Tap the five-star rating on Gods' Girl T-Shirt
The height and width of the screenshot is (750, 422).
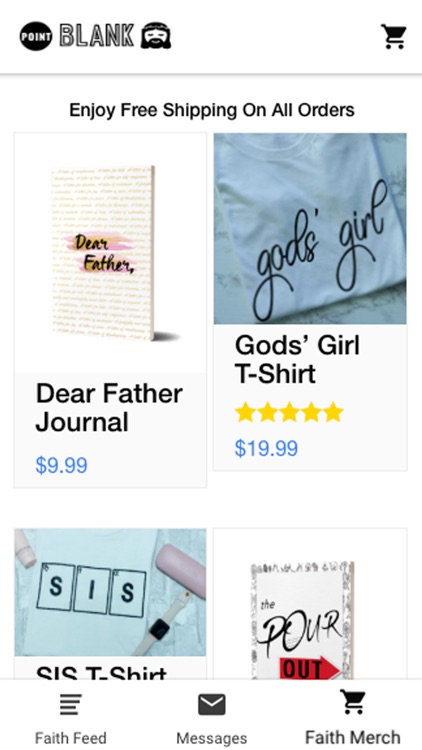[289, 412]
